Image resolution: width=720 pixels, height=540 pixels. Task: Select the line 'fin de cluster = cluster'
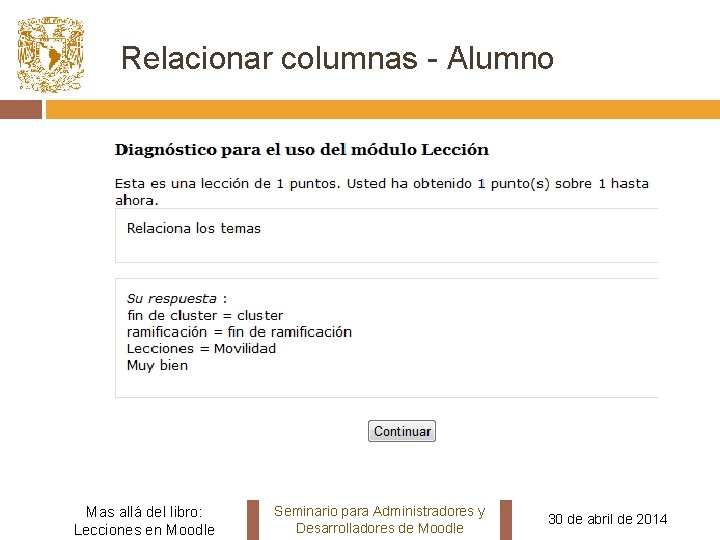coord(205,315)
